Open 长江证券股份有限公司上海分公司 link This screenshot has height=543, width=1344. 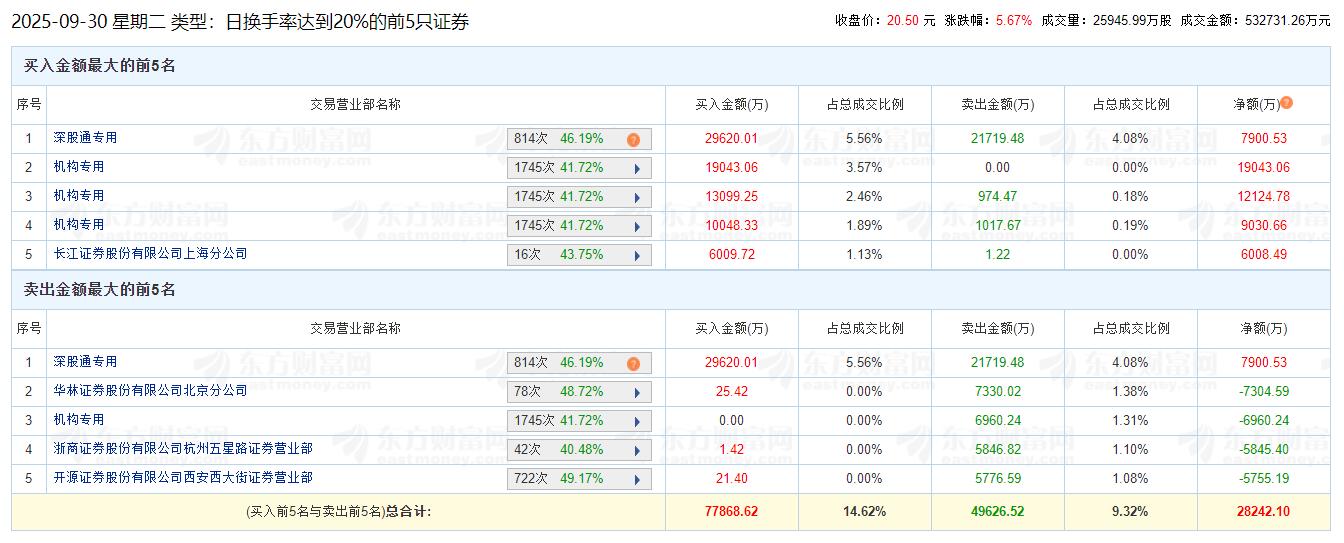pyautogui.click(x=150, y=254)
